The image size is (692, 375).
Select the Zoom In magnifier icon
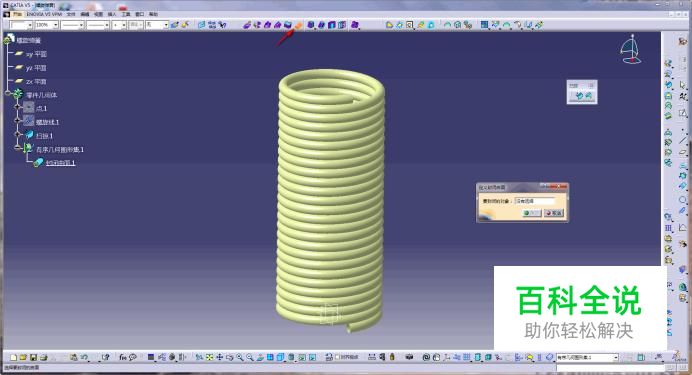(x=240, y=357)
